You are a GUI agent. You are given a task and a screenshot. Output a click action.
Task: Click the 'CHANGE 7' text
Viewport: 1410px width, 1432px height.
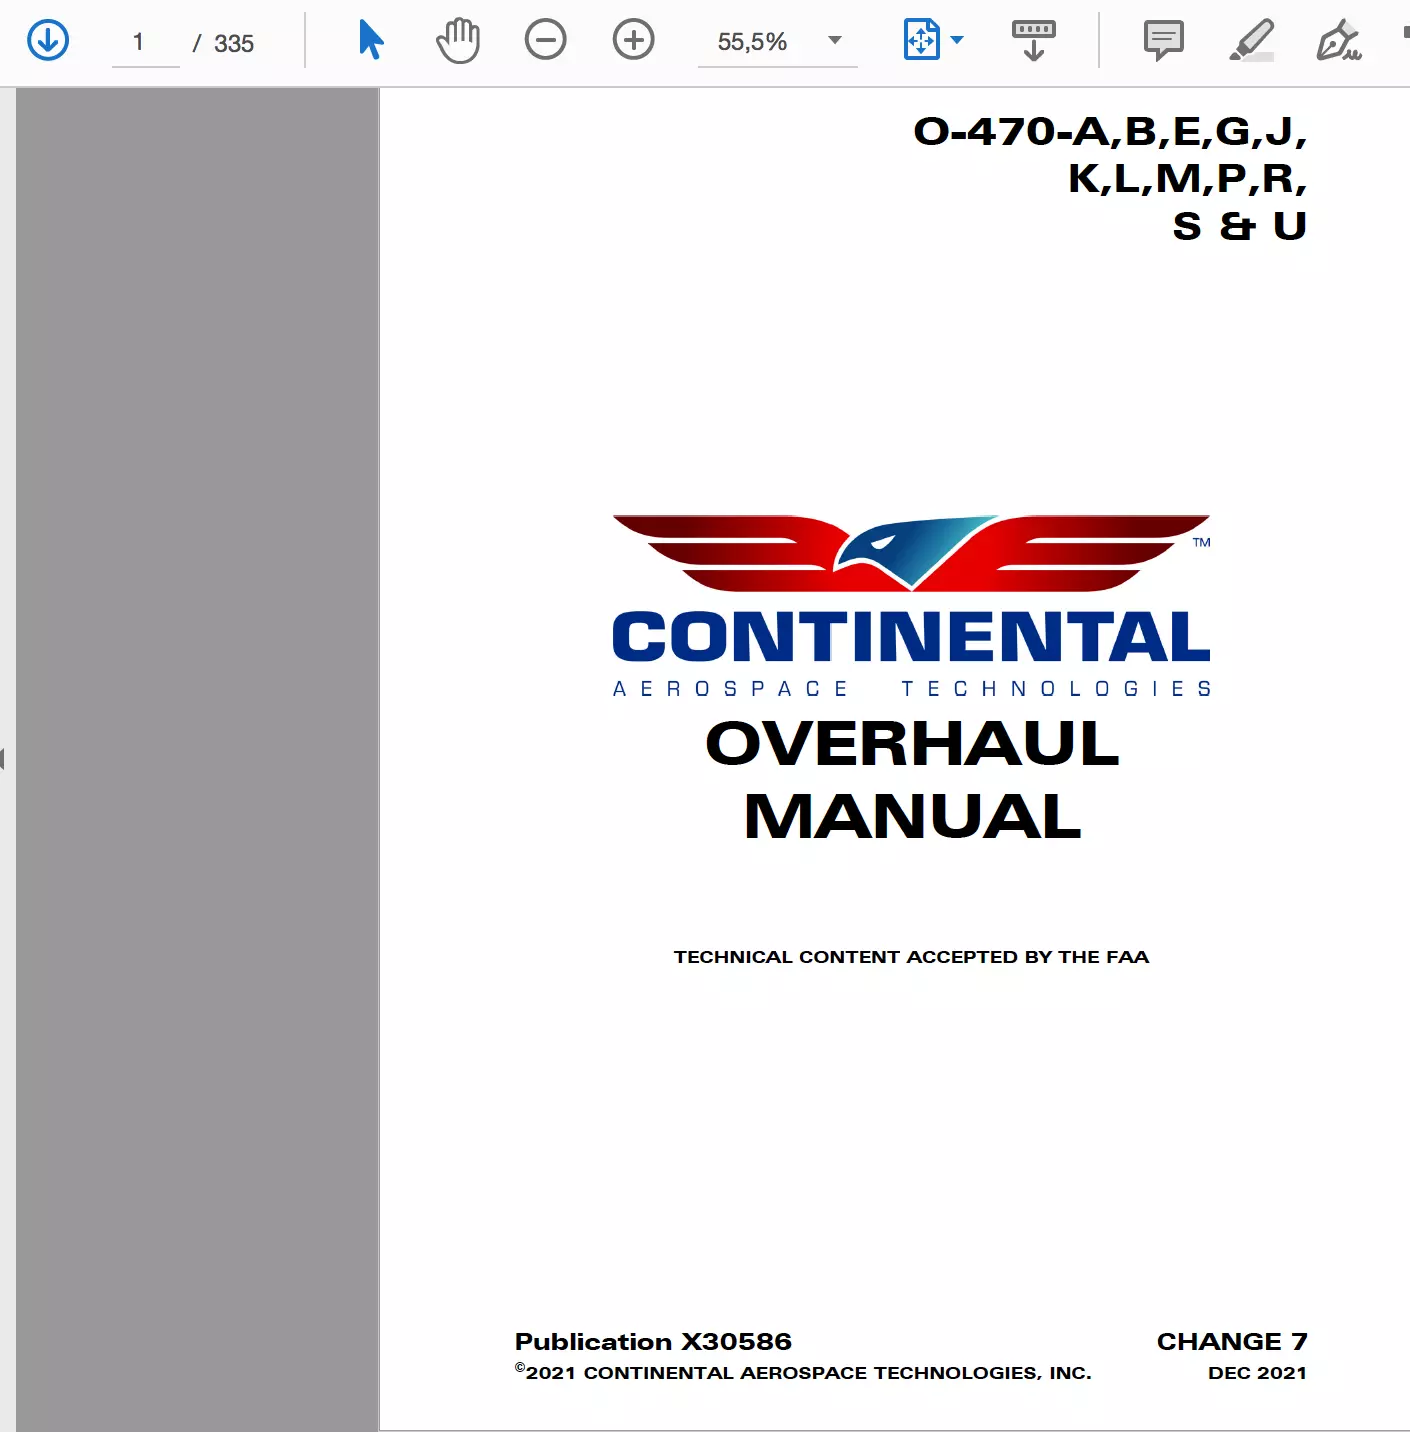(1232, 1342)
